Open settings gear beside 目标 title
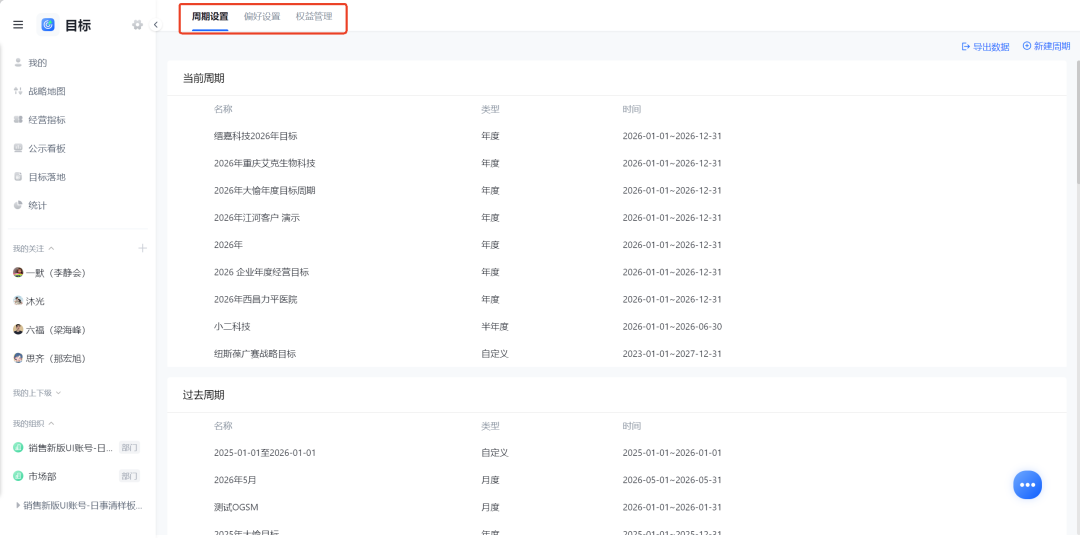The height and width of the screenshot is (538, 1080). (137, 25)
